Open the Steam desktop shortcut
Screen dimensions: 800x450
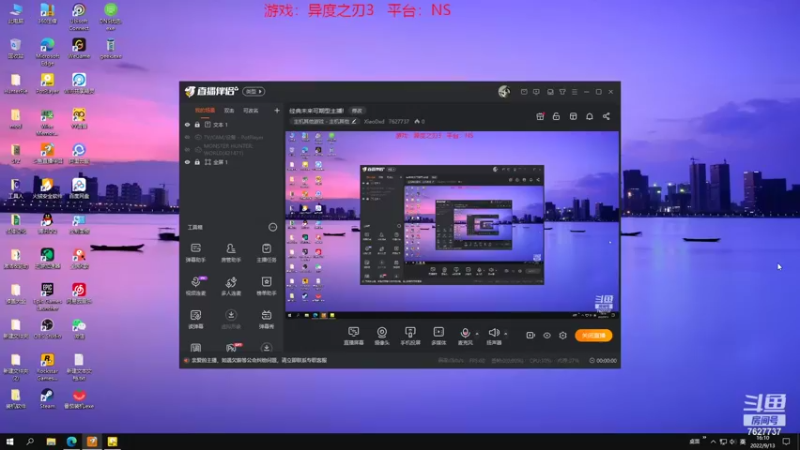pyautogui.click(x=47, y=398)
